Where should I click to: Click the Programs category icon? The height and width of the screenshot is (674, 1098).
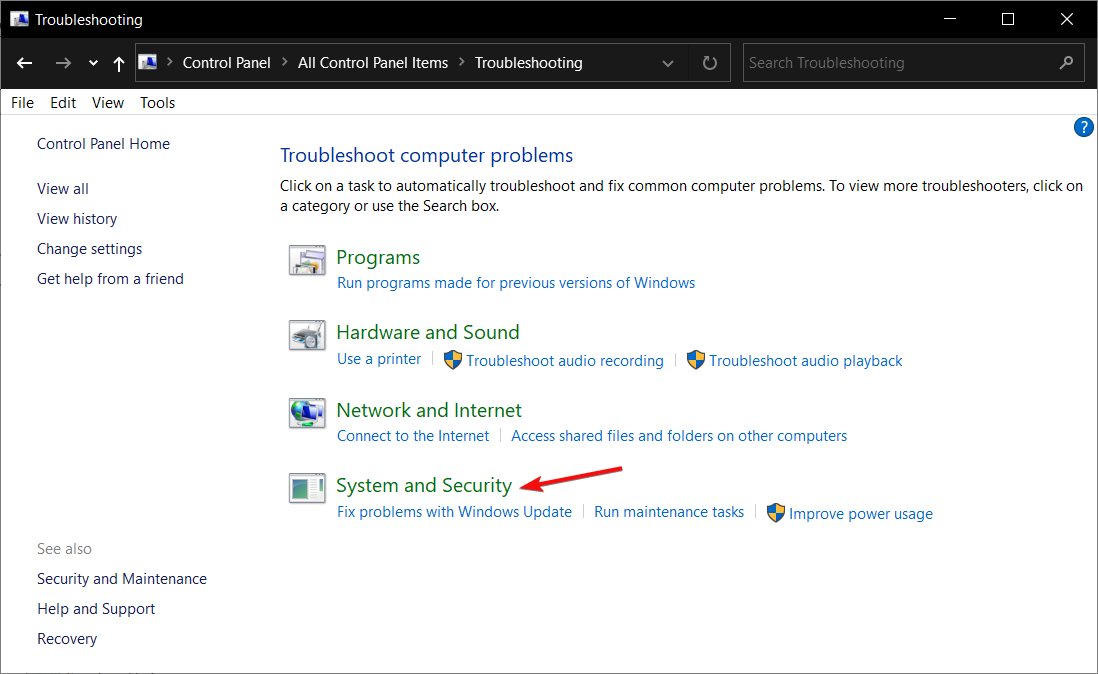point(307,260)
